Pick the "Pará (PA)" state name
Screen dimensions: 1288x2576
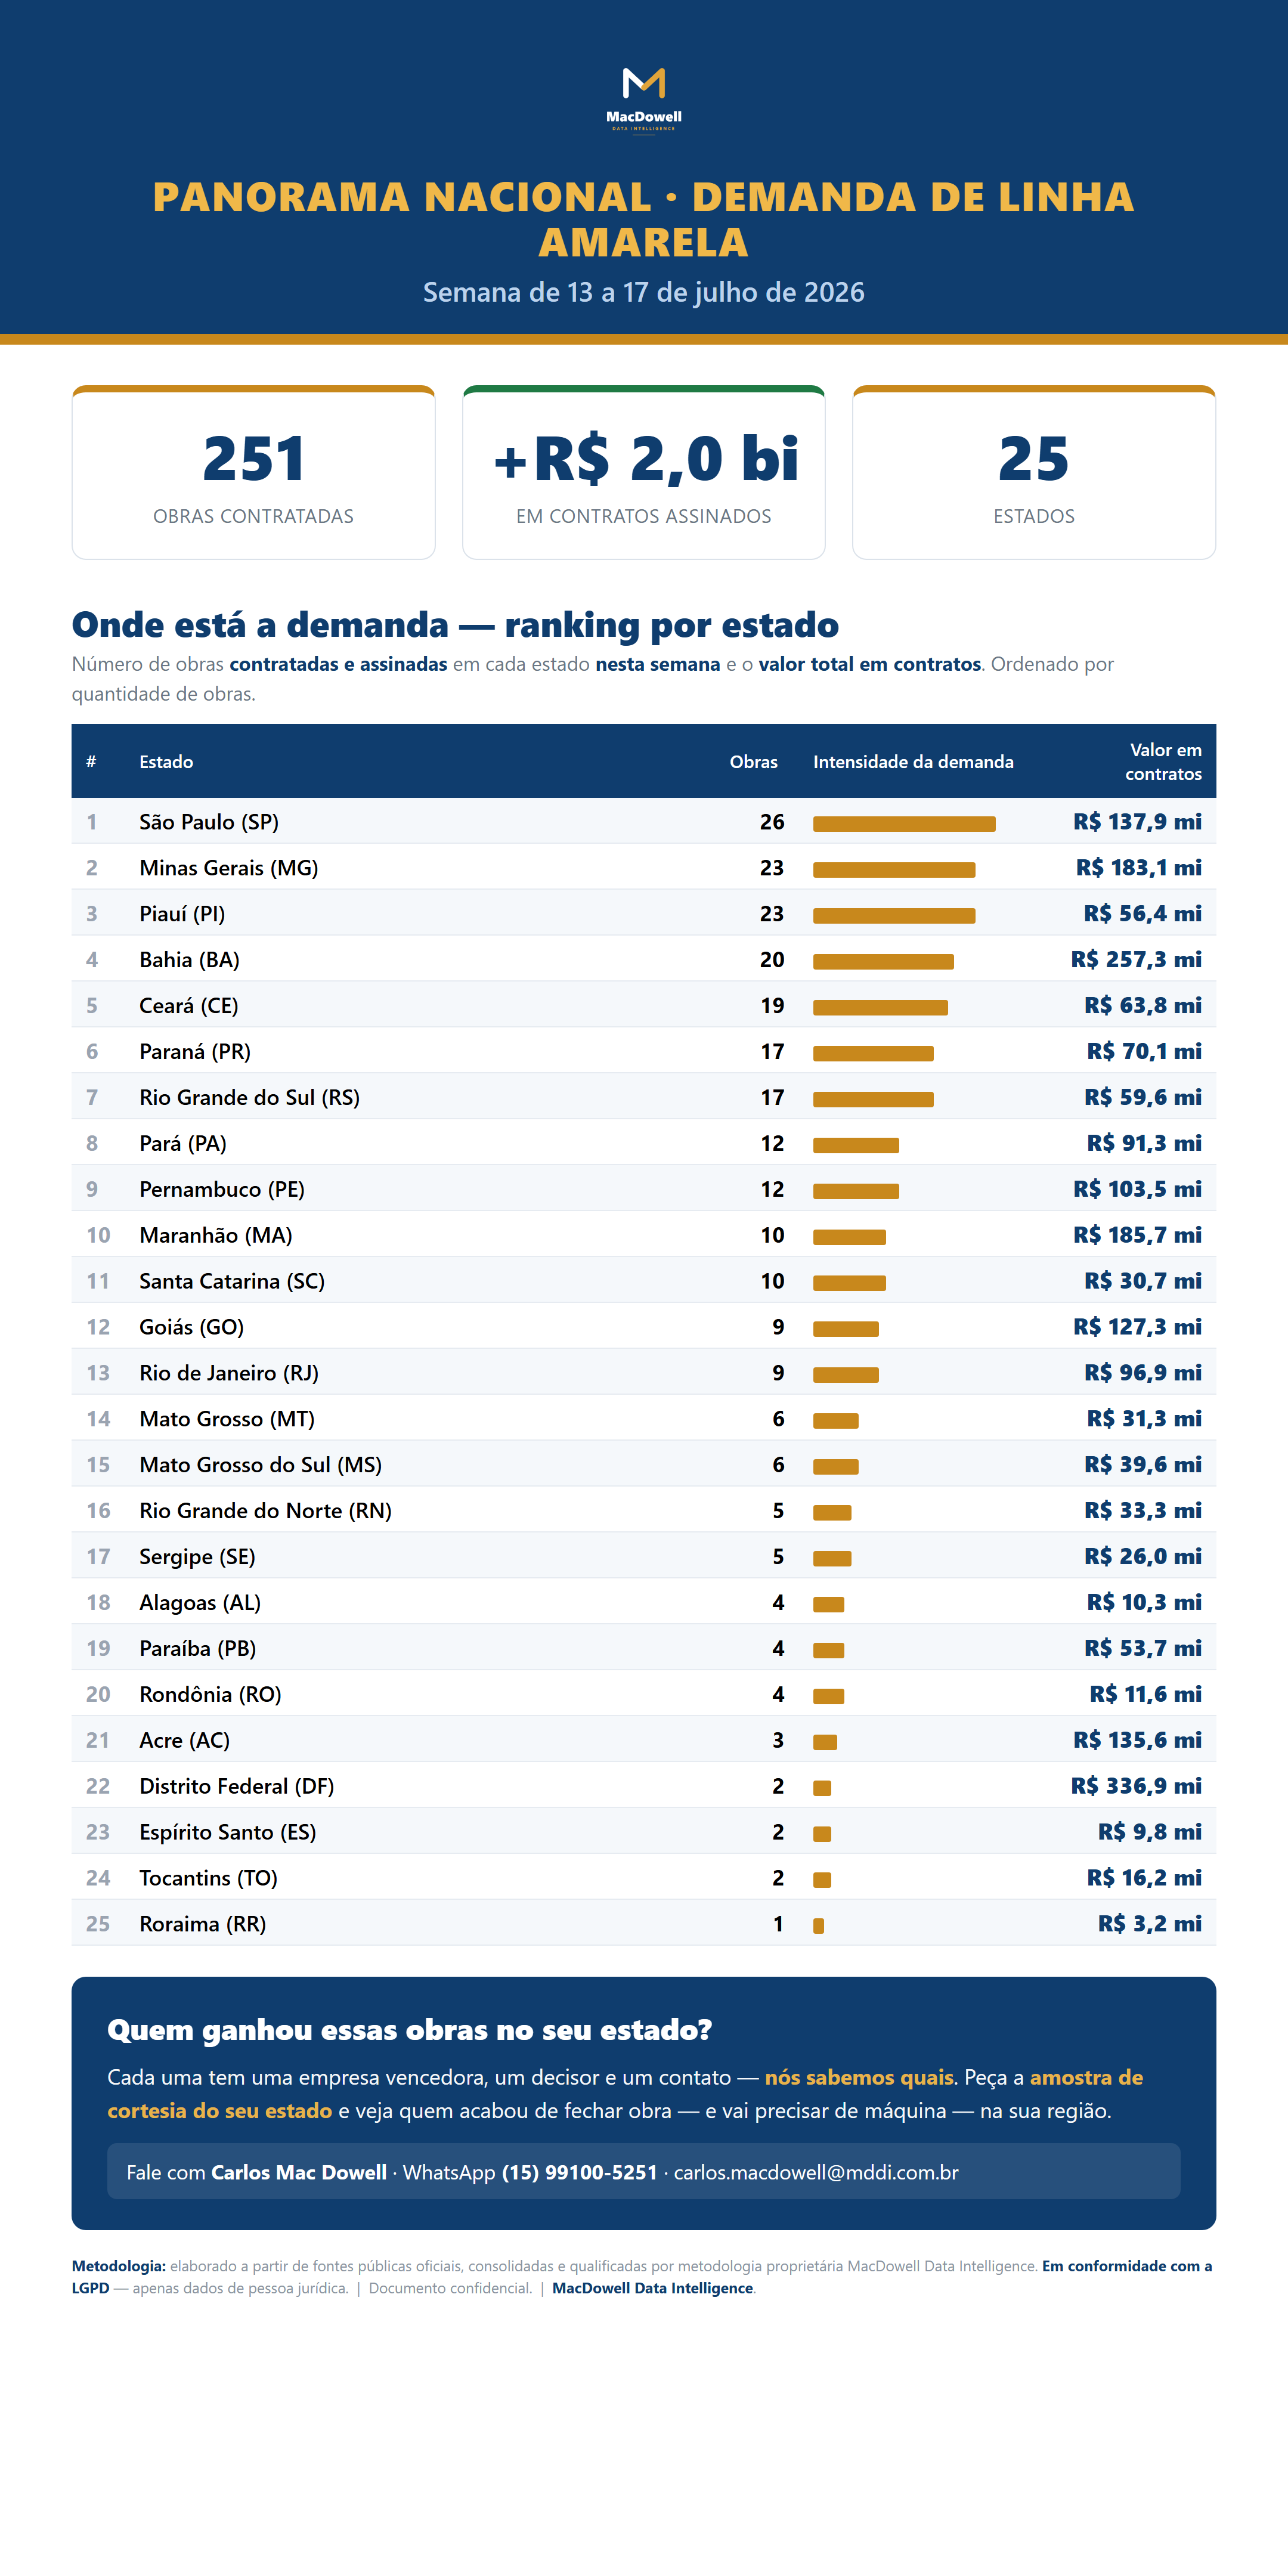[183, 1144]
